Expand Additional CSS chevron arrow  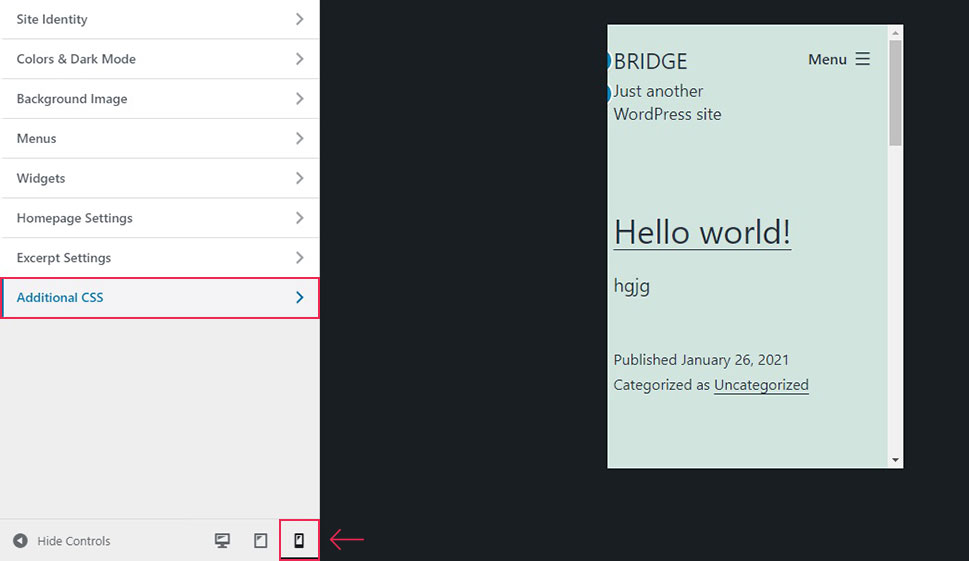pyautogui.click(x=300, y=297)
